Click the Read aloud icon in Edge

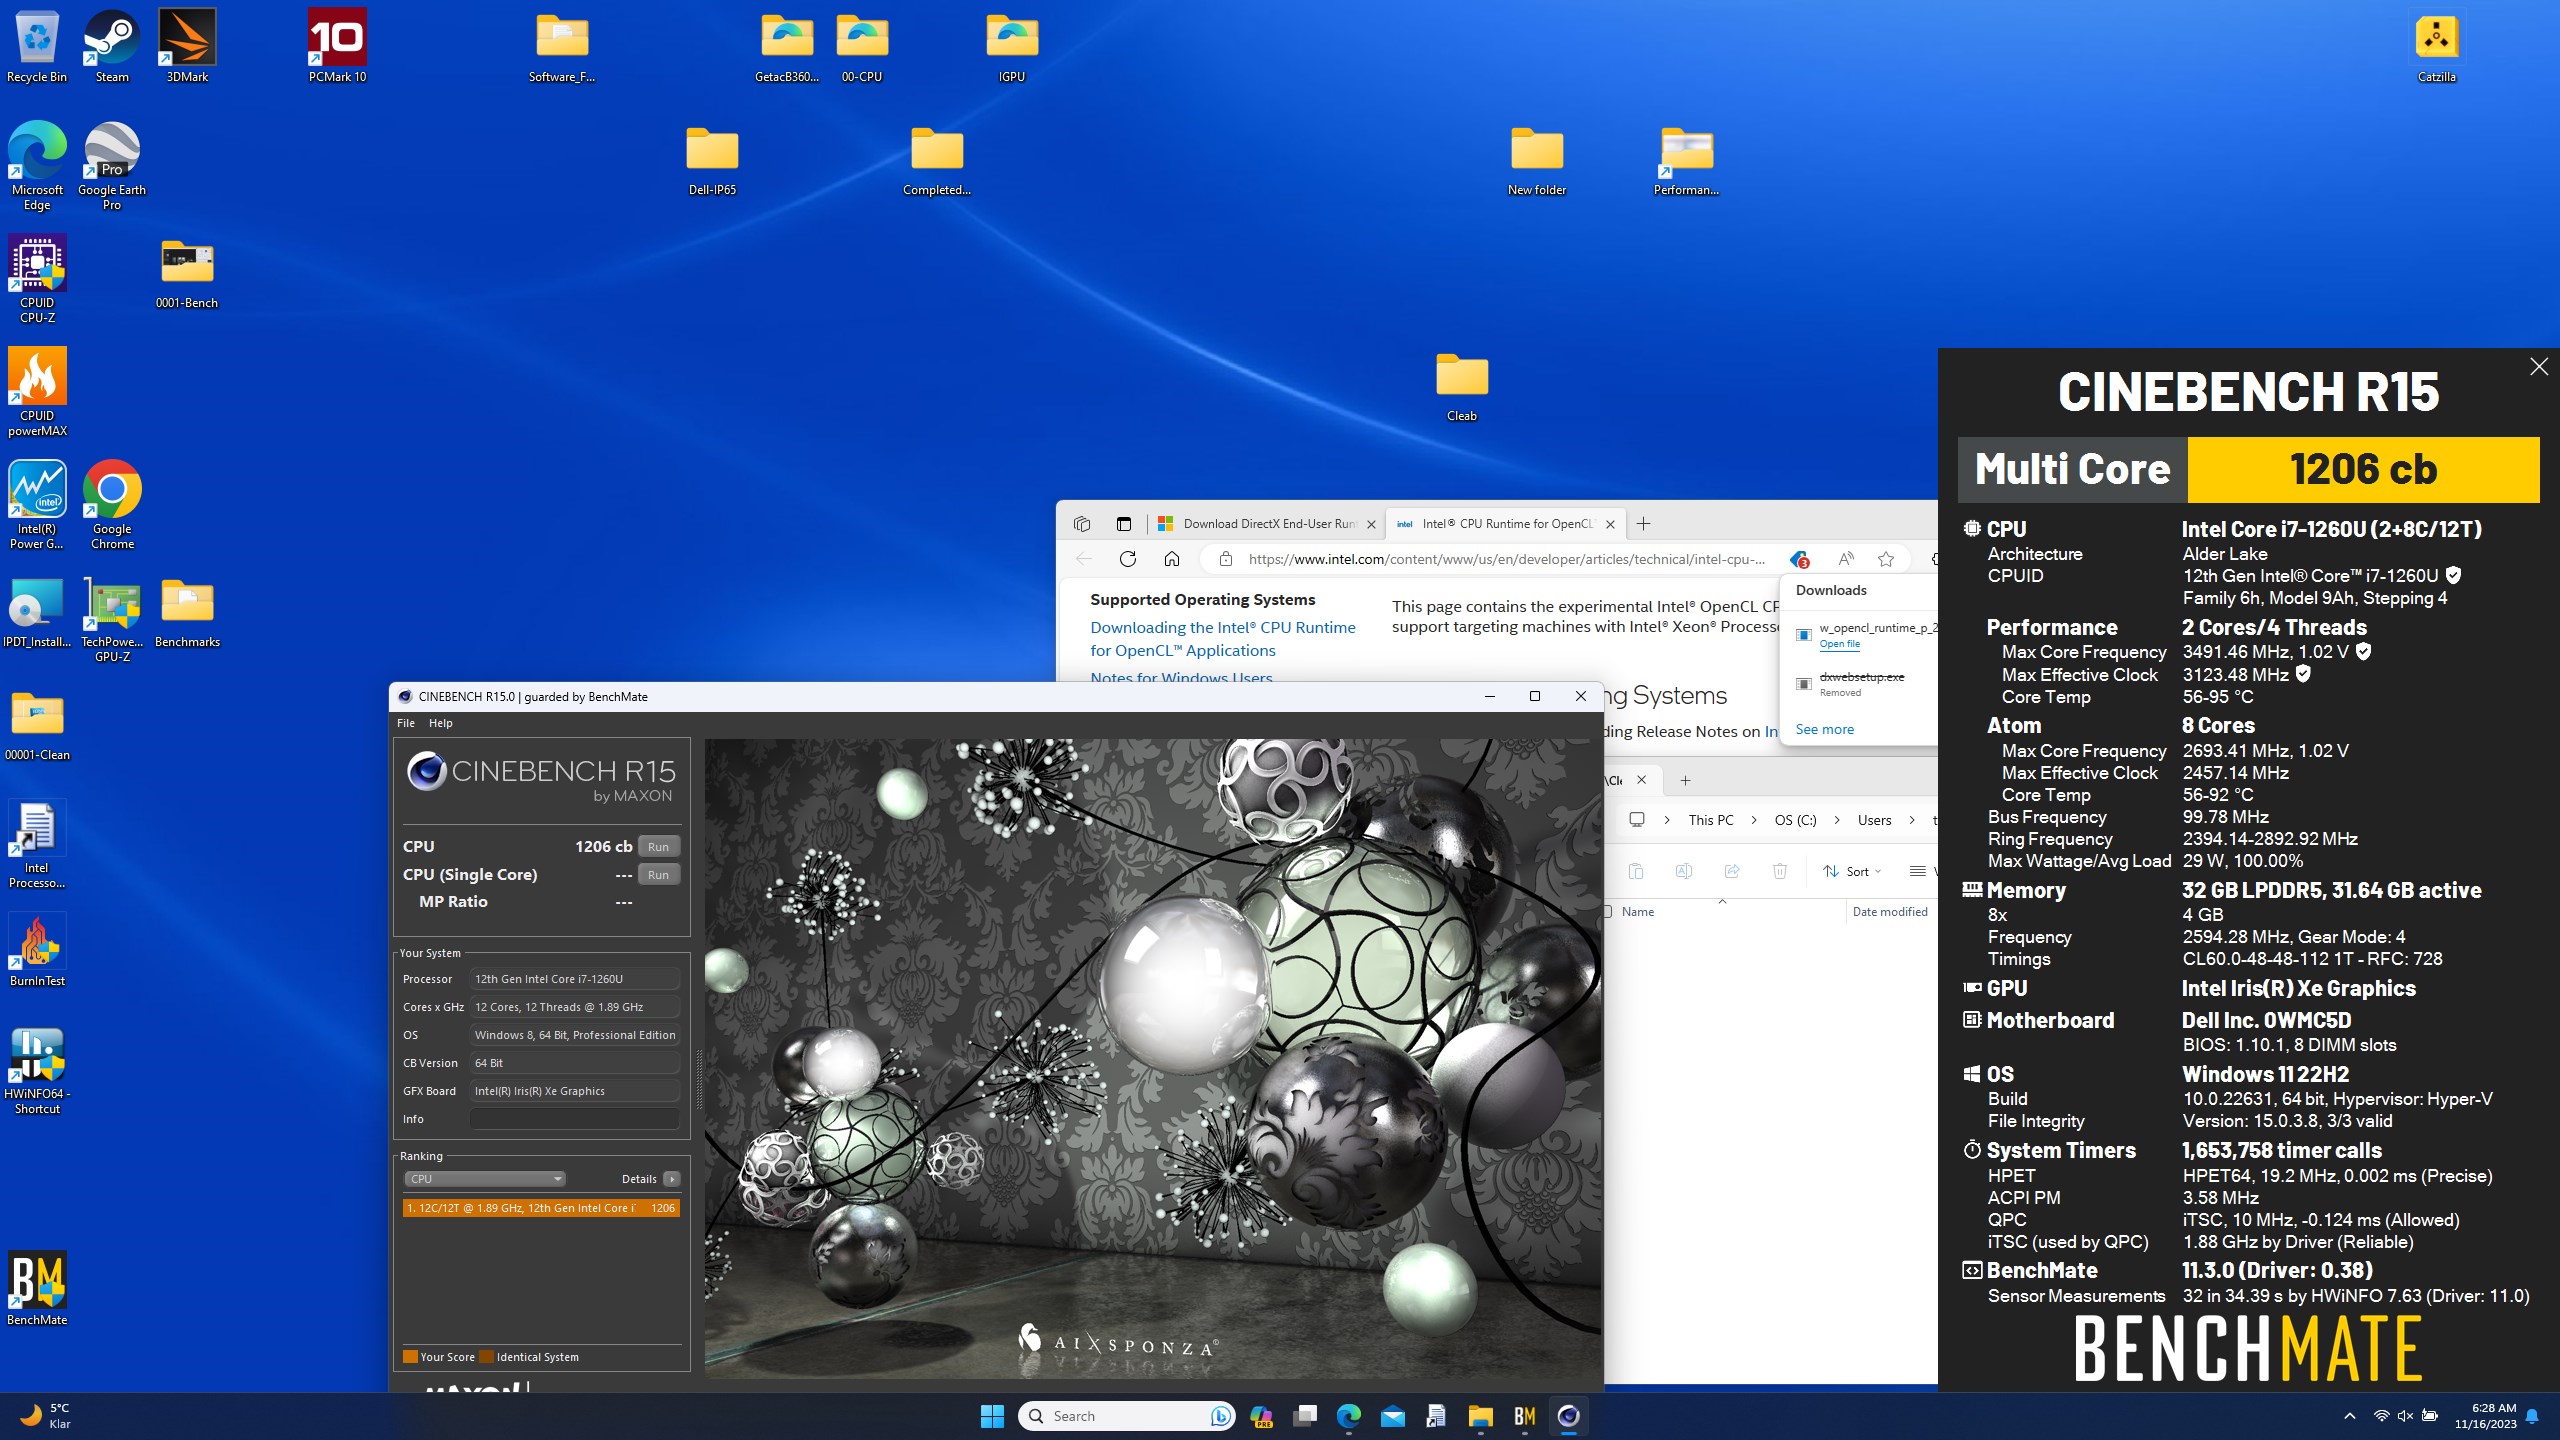point(1845,559)
